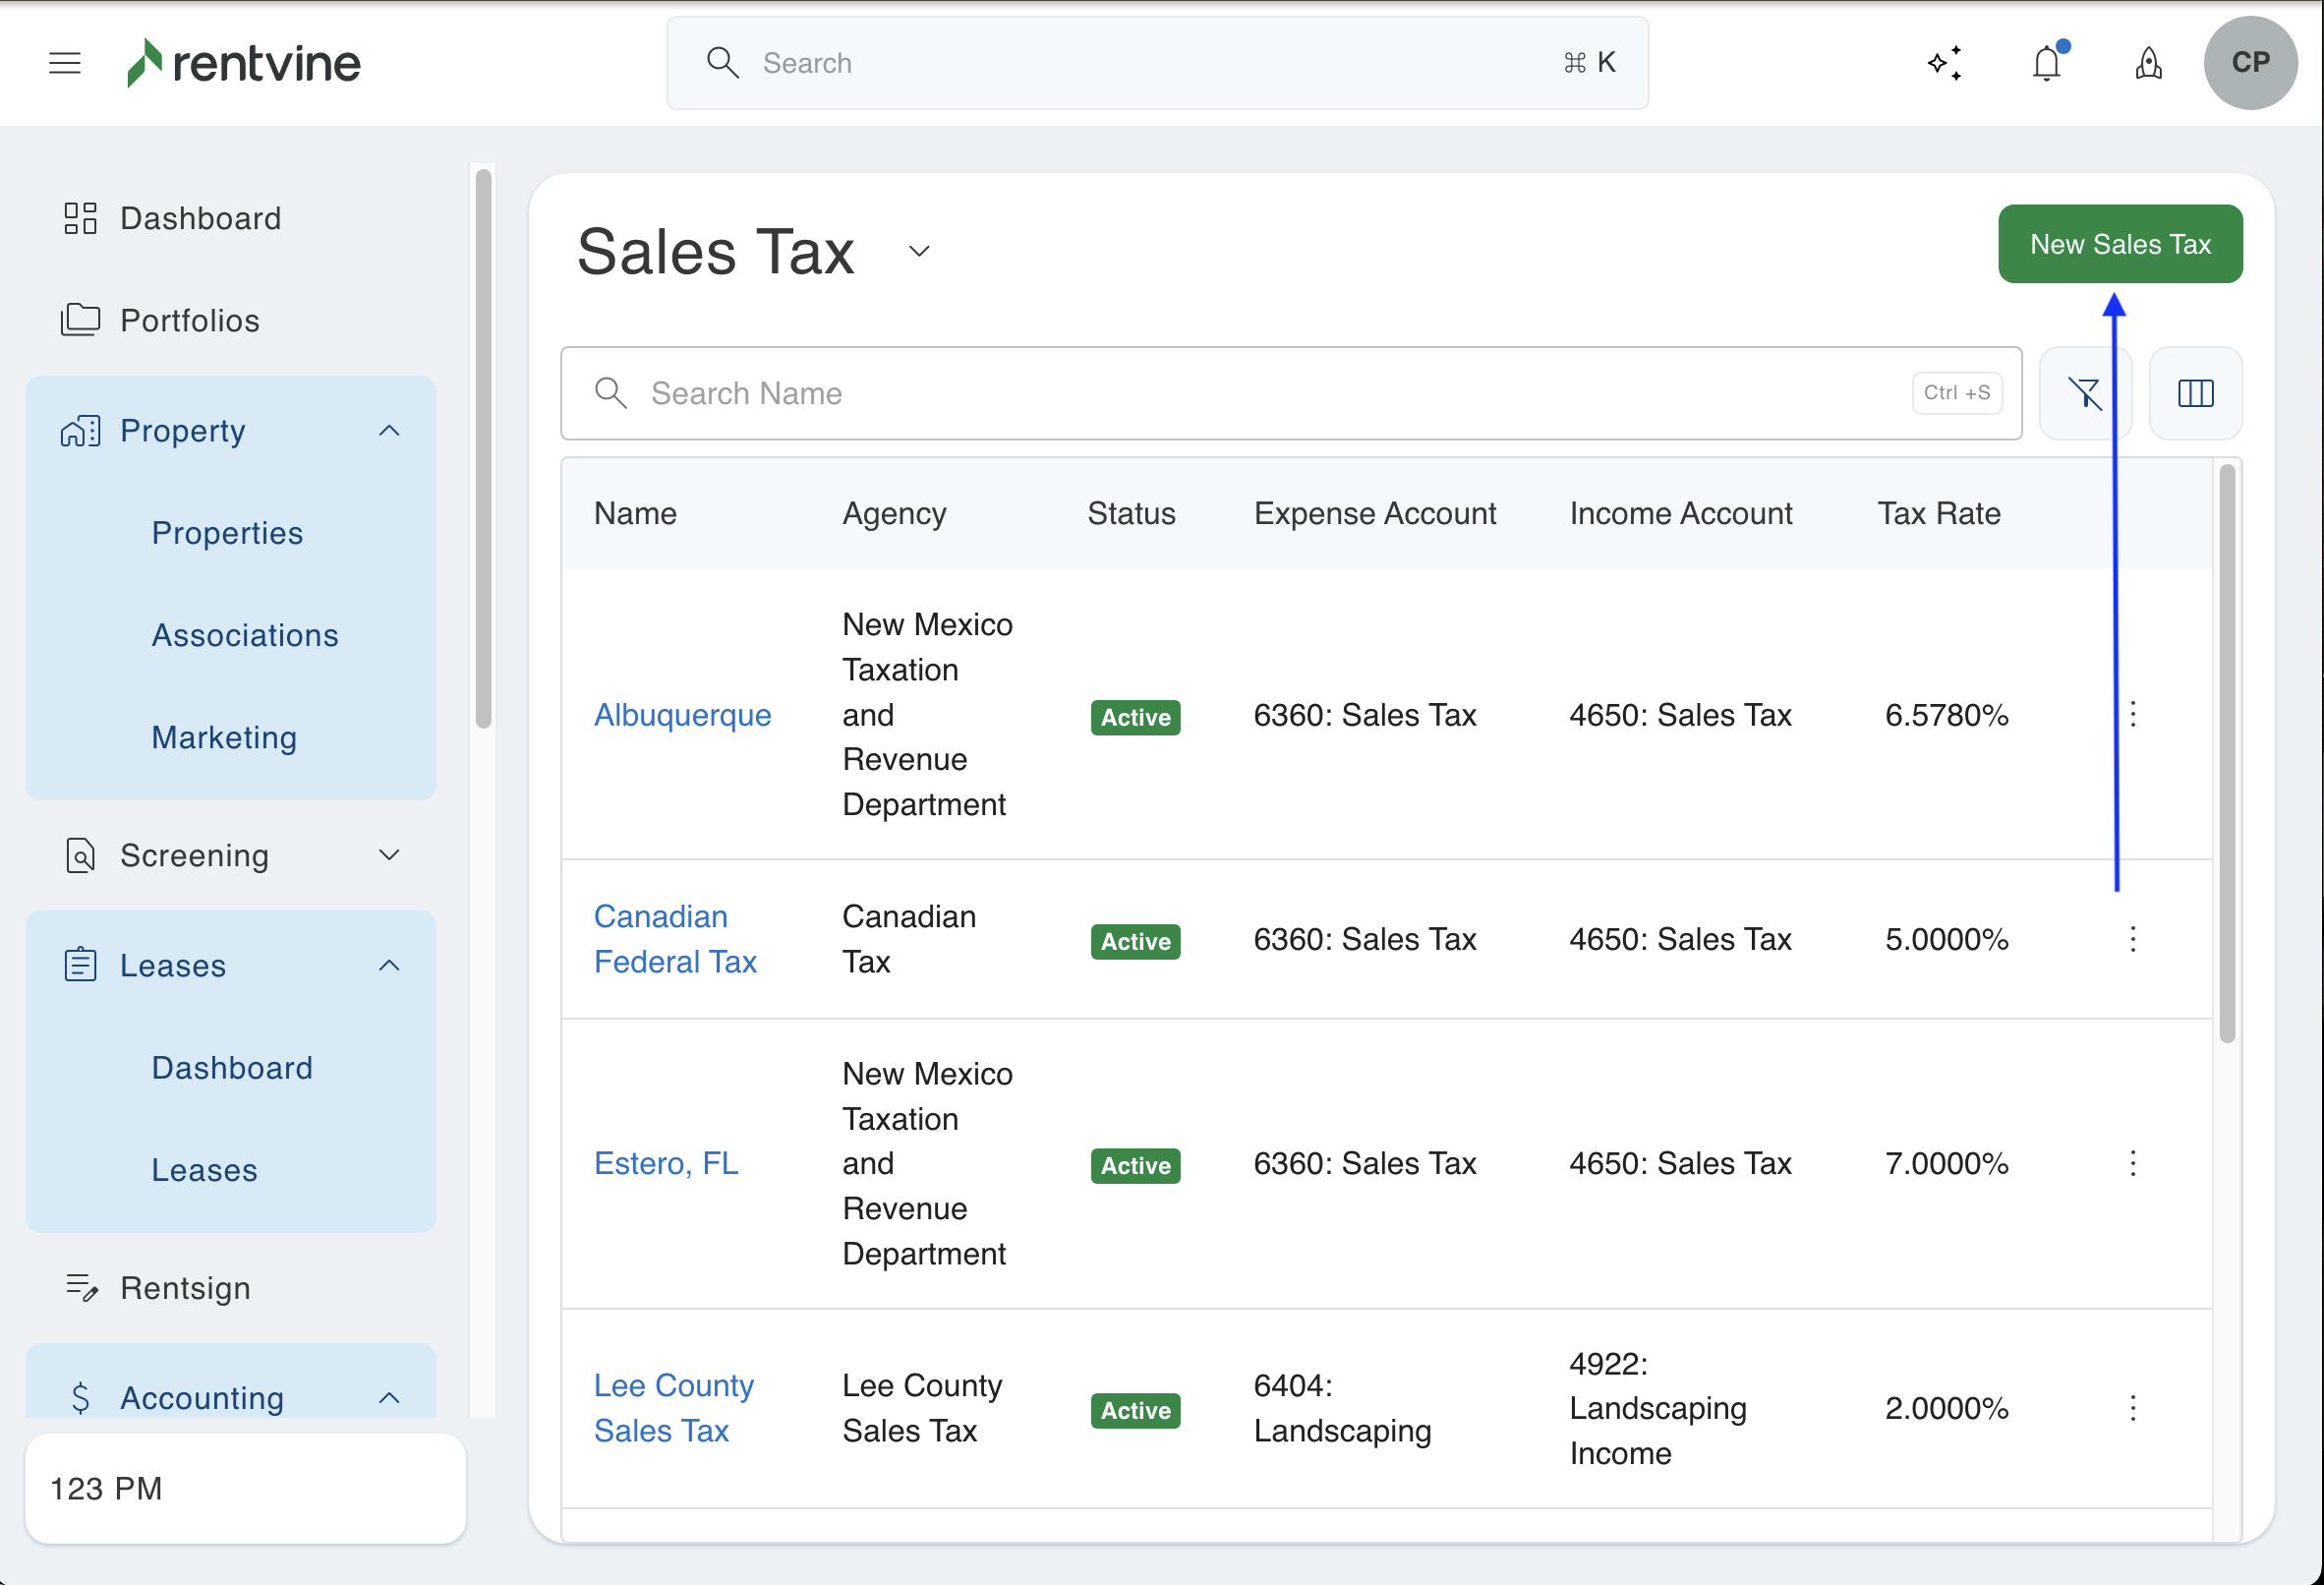Open Lee County row actions menu
The image size is (2324, 1585).
[x=2133, y=1408]
